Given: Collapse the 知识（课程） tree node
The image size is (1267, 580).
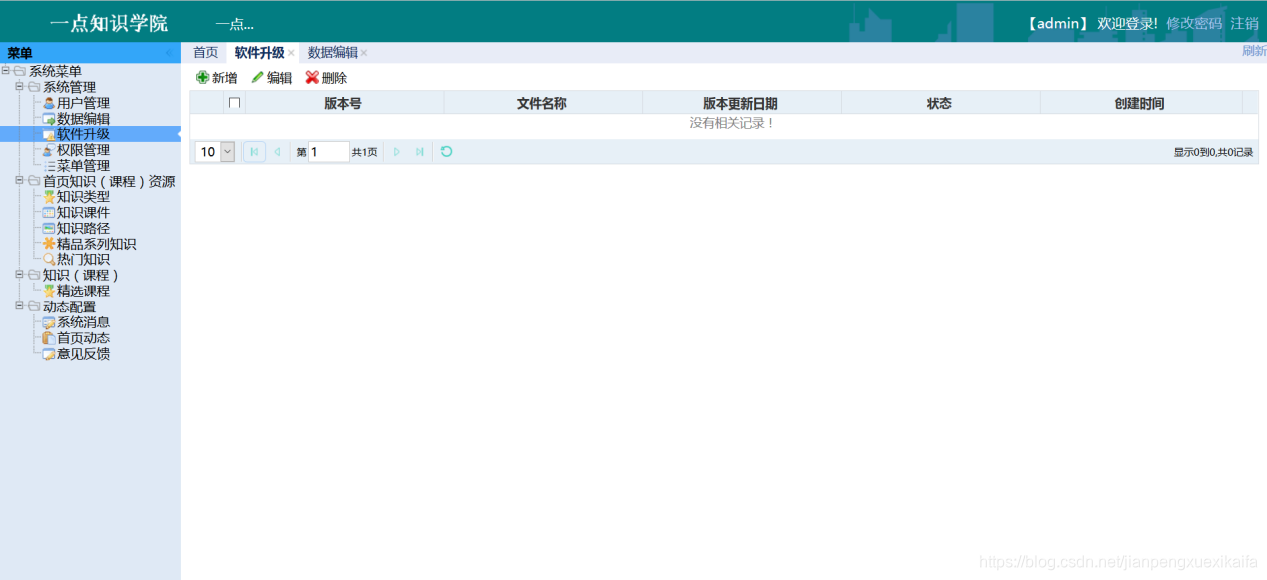Looking at the screenshot, I should (x=20, y=275).
